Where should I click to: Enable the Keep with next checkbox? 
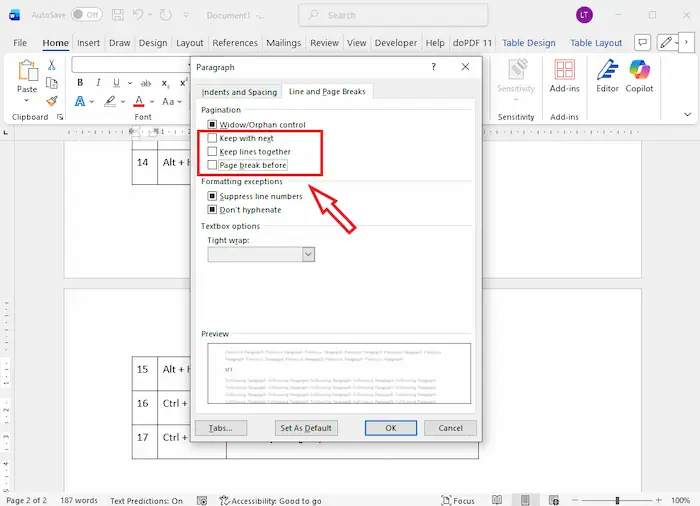pyautogui.click(x=212, y=138)
